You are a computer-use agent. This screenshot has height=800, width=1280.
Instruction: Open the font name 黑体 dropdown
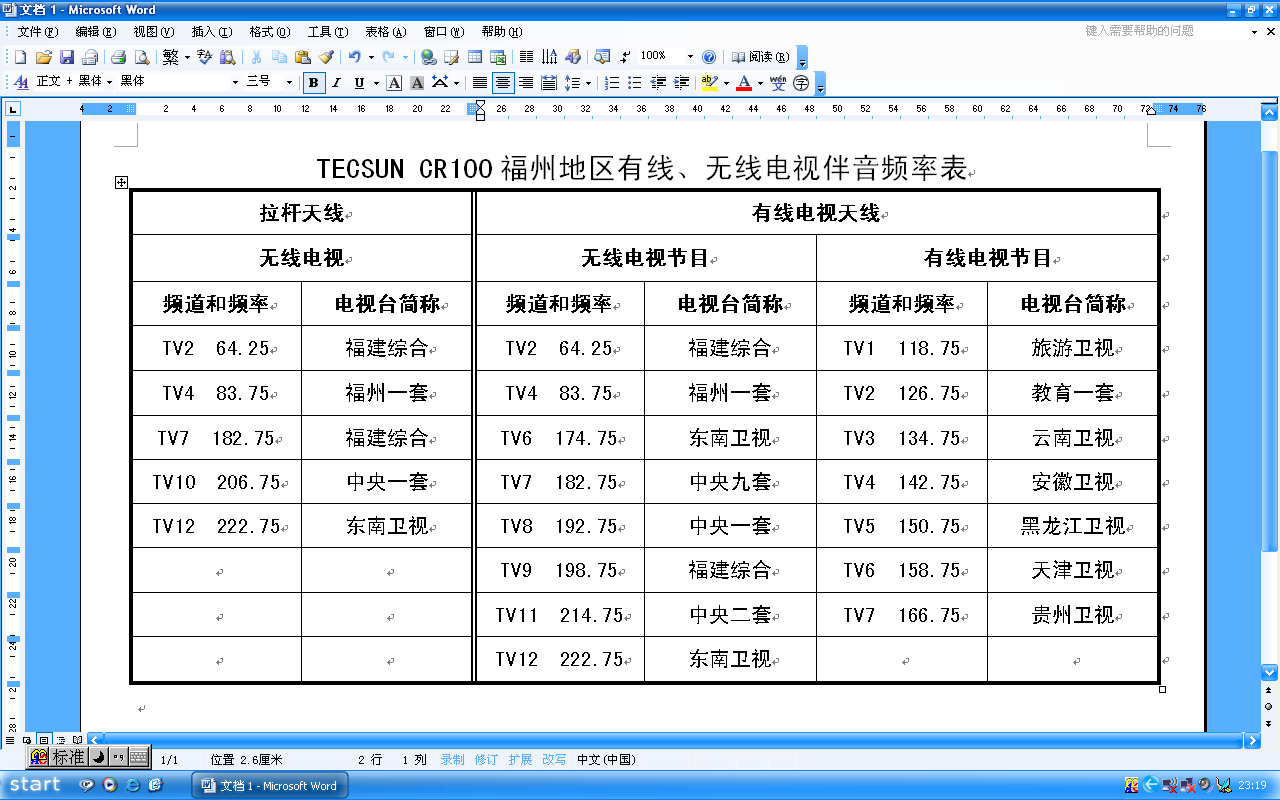235,82
